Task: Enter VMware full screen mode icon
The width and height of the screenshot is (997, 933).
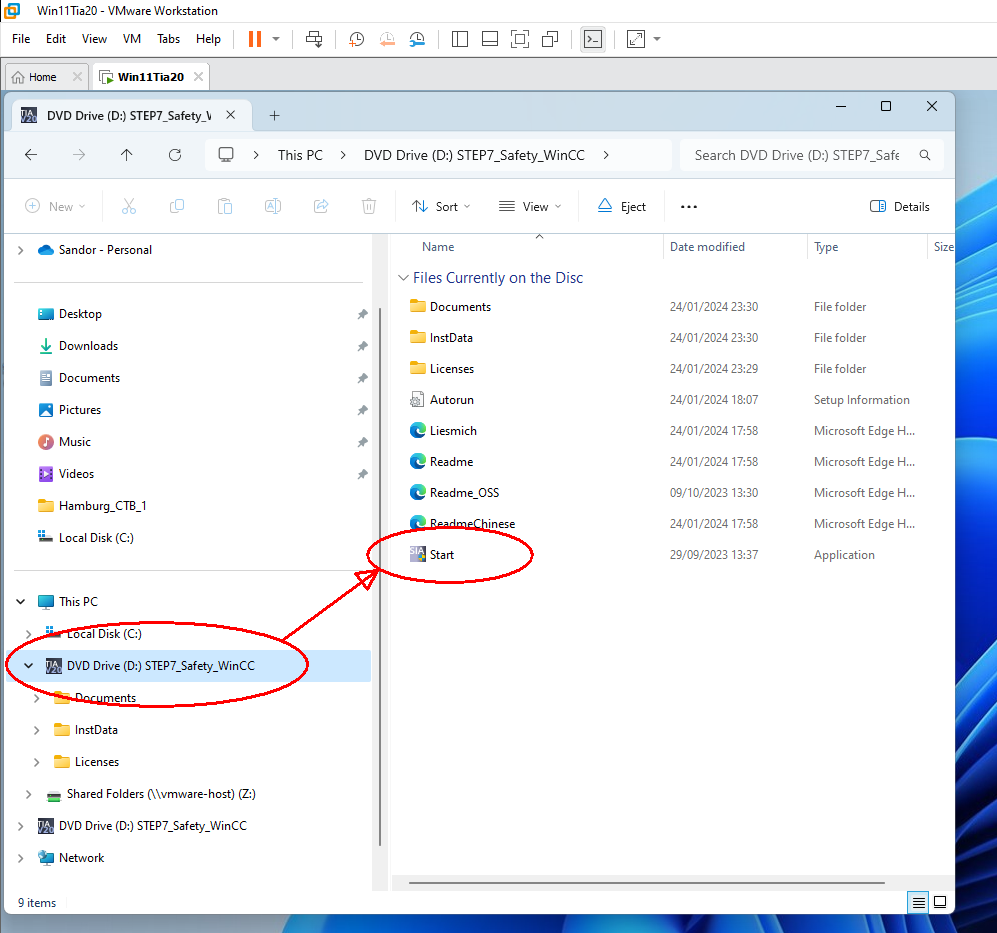Action: click(x=637, y=39)
